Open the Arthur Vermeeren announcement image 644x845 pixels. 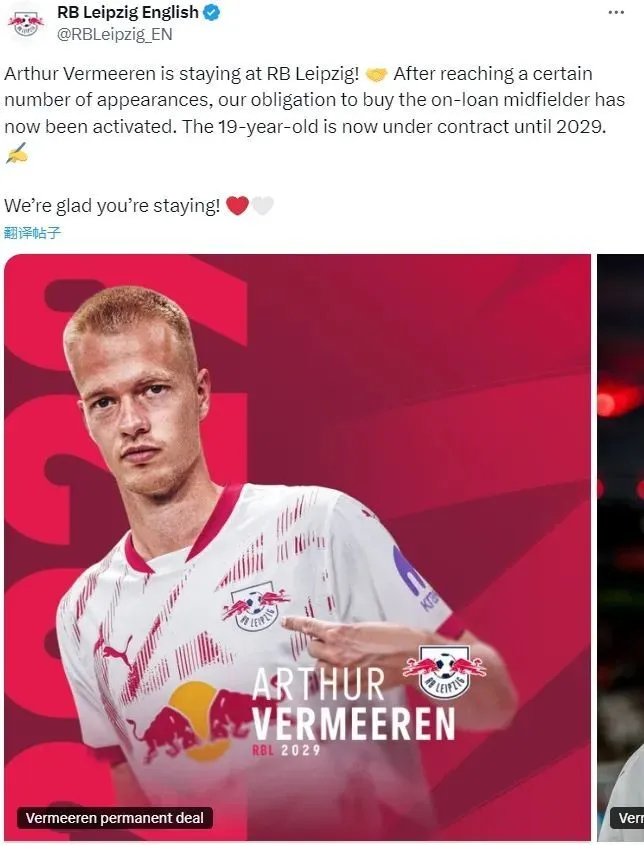point(297,547)
